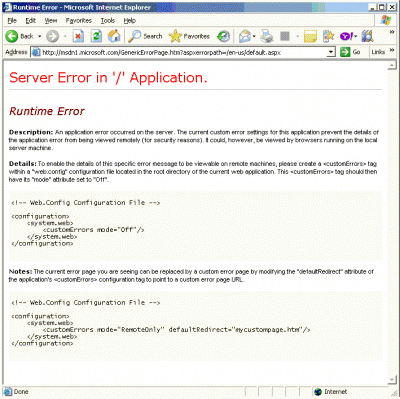Expand the Mail icon dropdown arrow
400x399 pixels.
pyautogui.click(x=254, y=36)
